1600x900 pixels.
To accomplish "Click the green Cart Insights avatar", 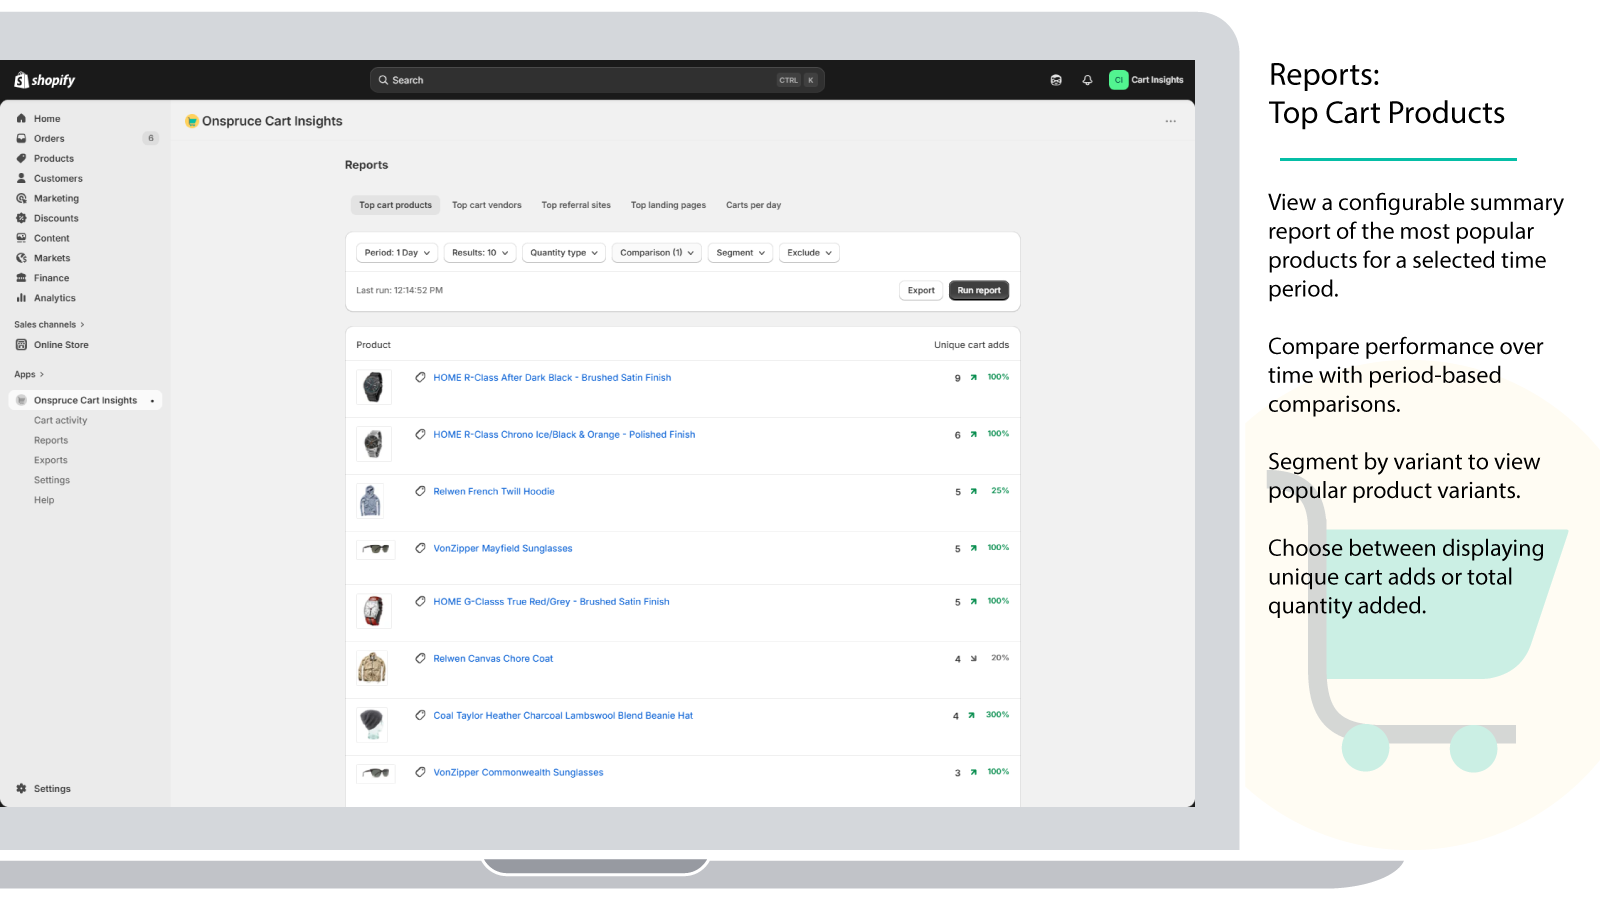I will [1118, 80].
